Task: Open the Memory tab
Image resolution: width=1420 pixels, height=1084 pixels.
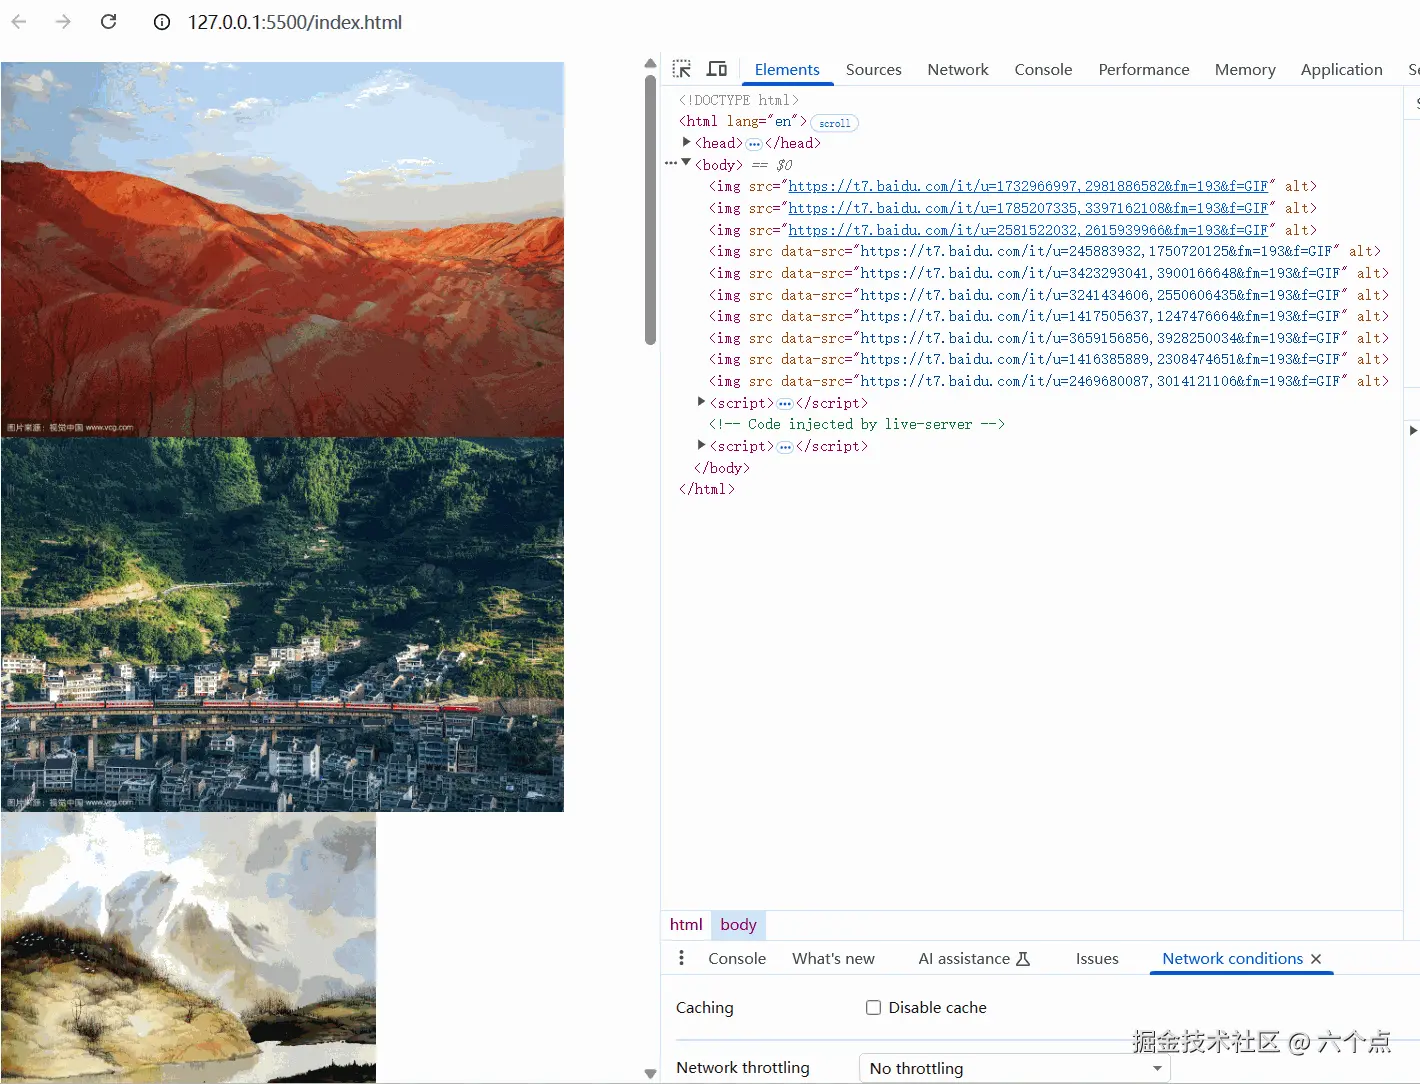Action: [1245, 69]
